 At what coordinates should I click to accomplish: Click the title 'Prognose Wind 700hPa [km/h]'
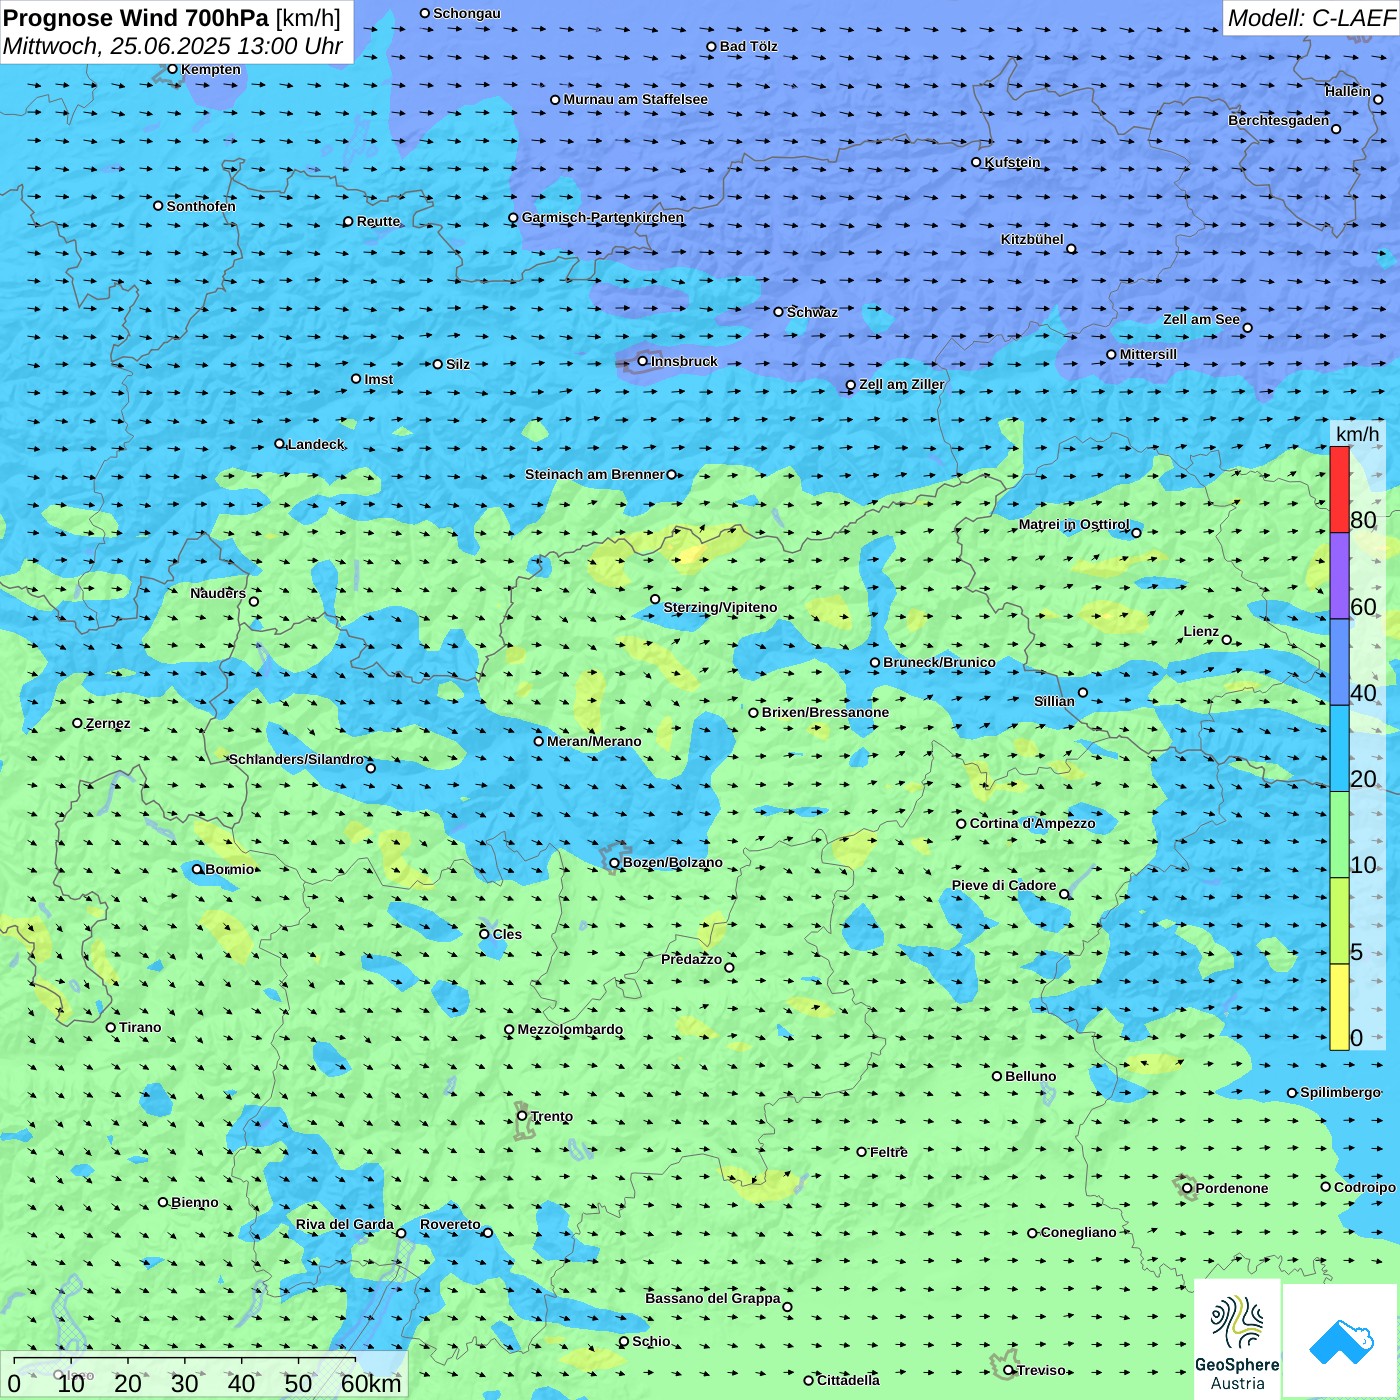coord(173,18)
